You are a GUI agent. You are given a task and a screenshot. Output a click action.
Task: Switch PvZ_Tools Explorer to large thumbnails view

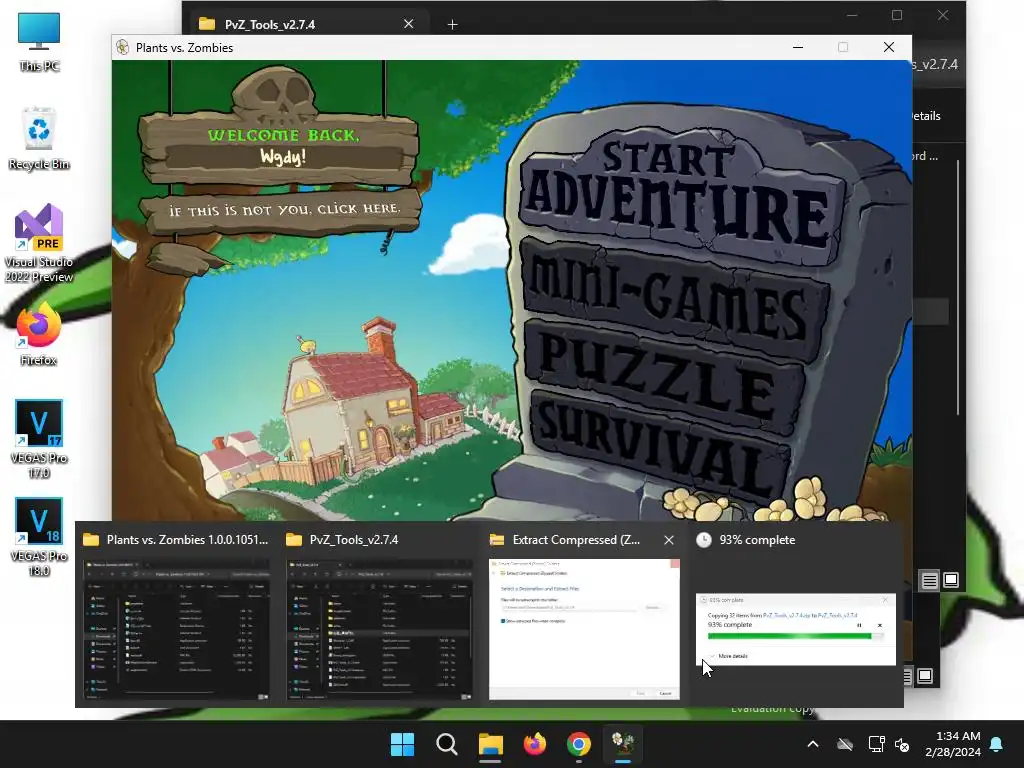click(x=951, y=580)
